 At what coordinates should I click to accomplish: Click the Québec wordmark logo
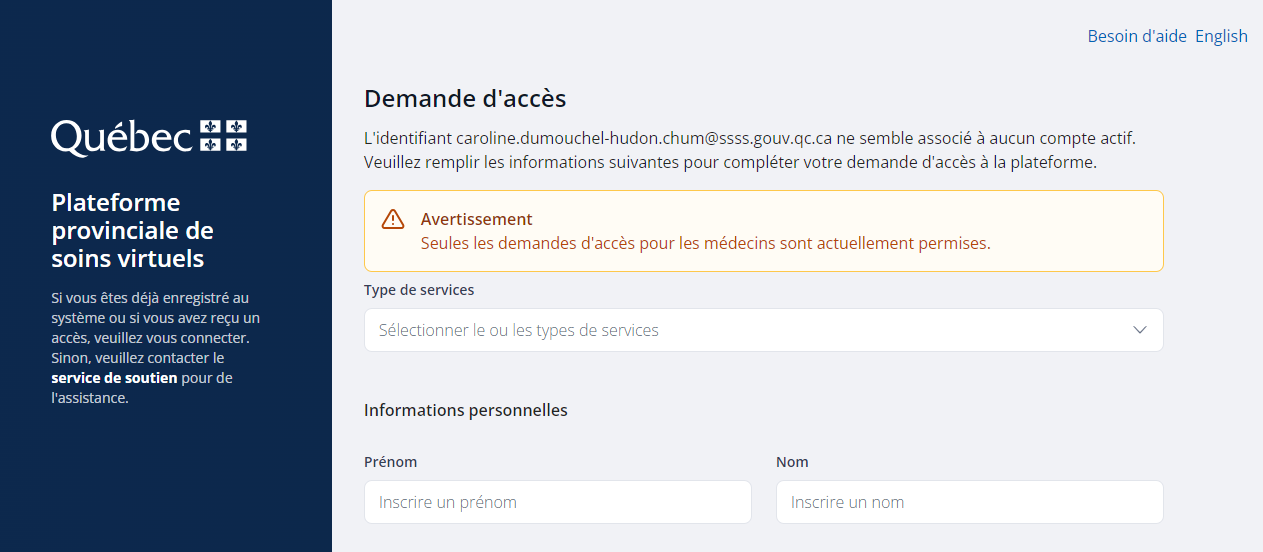coord(122,138)
